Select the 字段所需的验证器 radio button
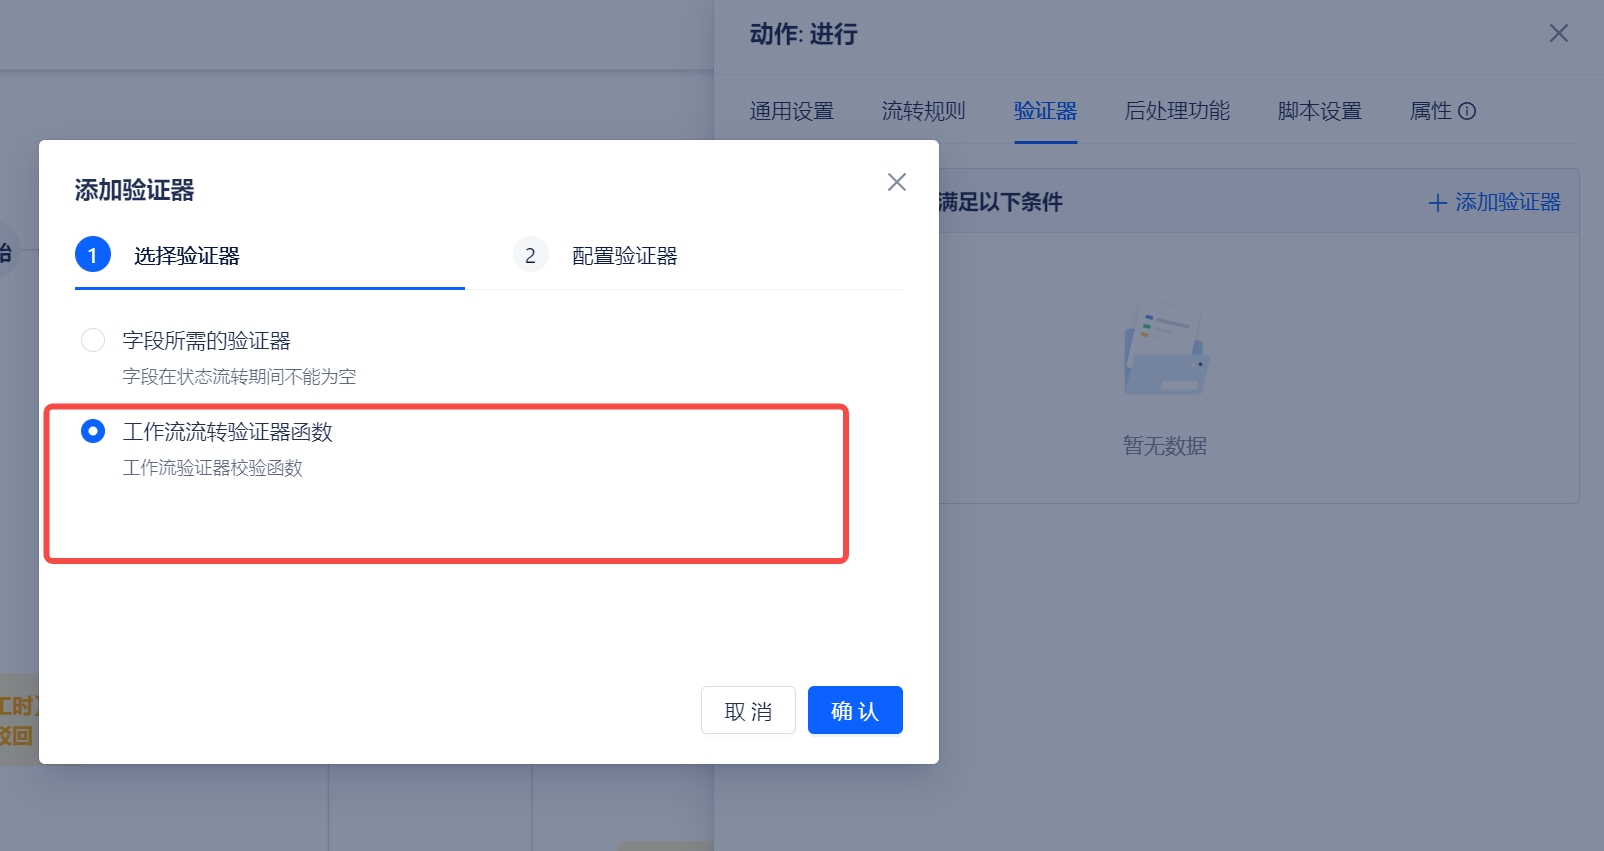 pos(93,340)
